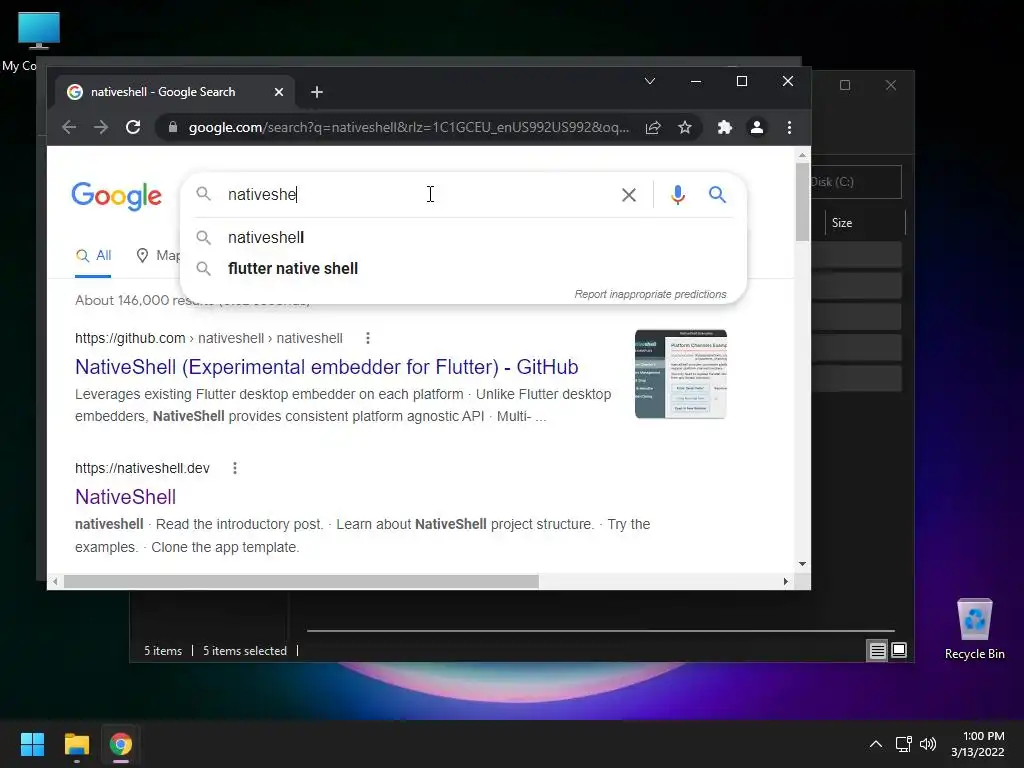Open Chrome extensions puzzle icon
Screen dimensions: 1024x768
point(725,127)
